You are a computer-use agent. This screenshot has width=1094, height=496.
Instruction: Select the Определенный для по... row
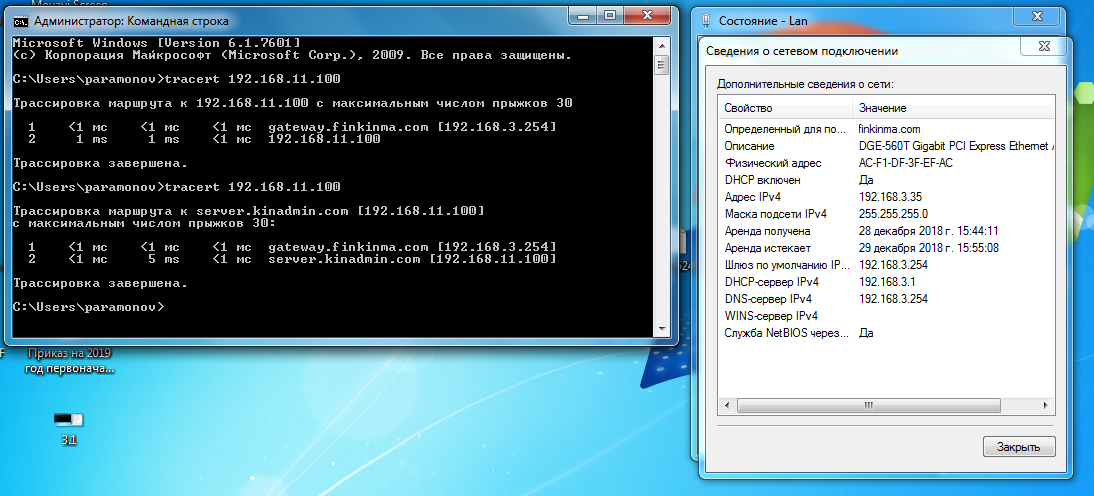tap(886, 129)
